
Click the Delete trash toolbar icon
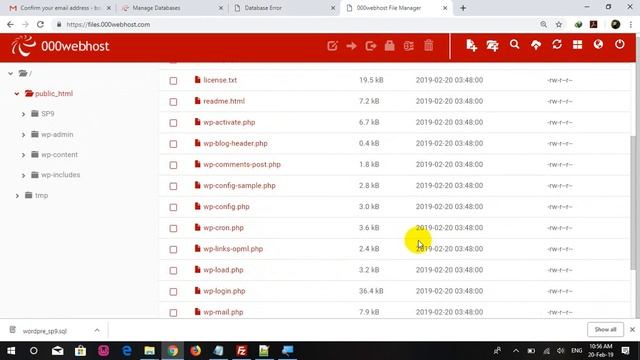(x=428, y=45)
